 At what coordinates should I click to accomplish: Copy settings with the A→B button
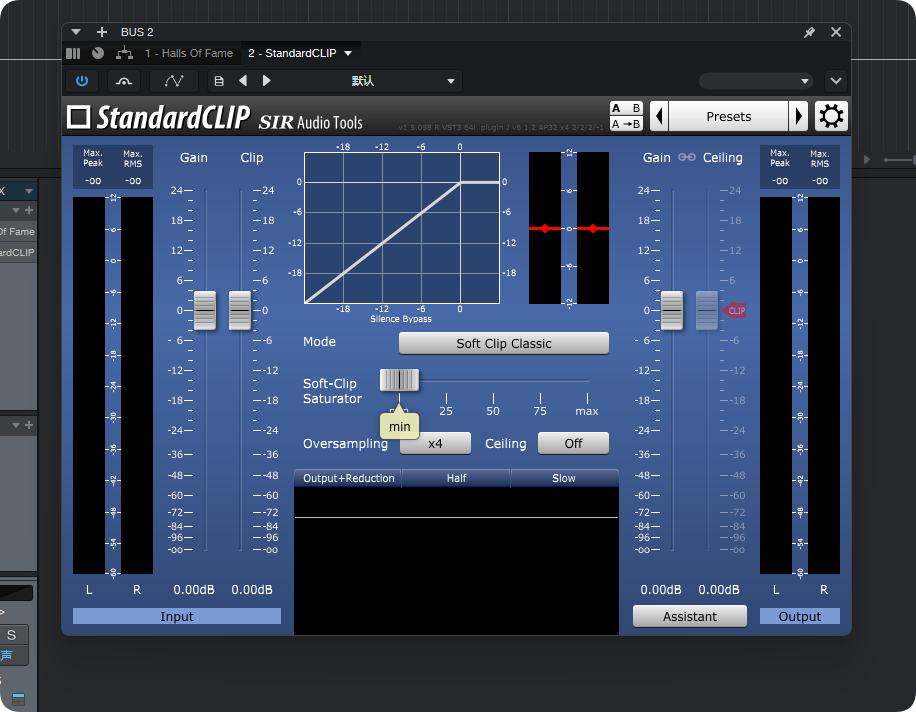pyautogui.click(x=626, y=124)
